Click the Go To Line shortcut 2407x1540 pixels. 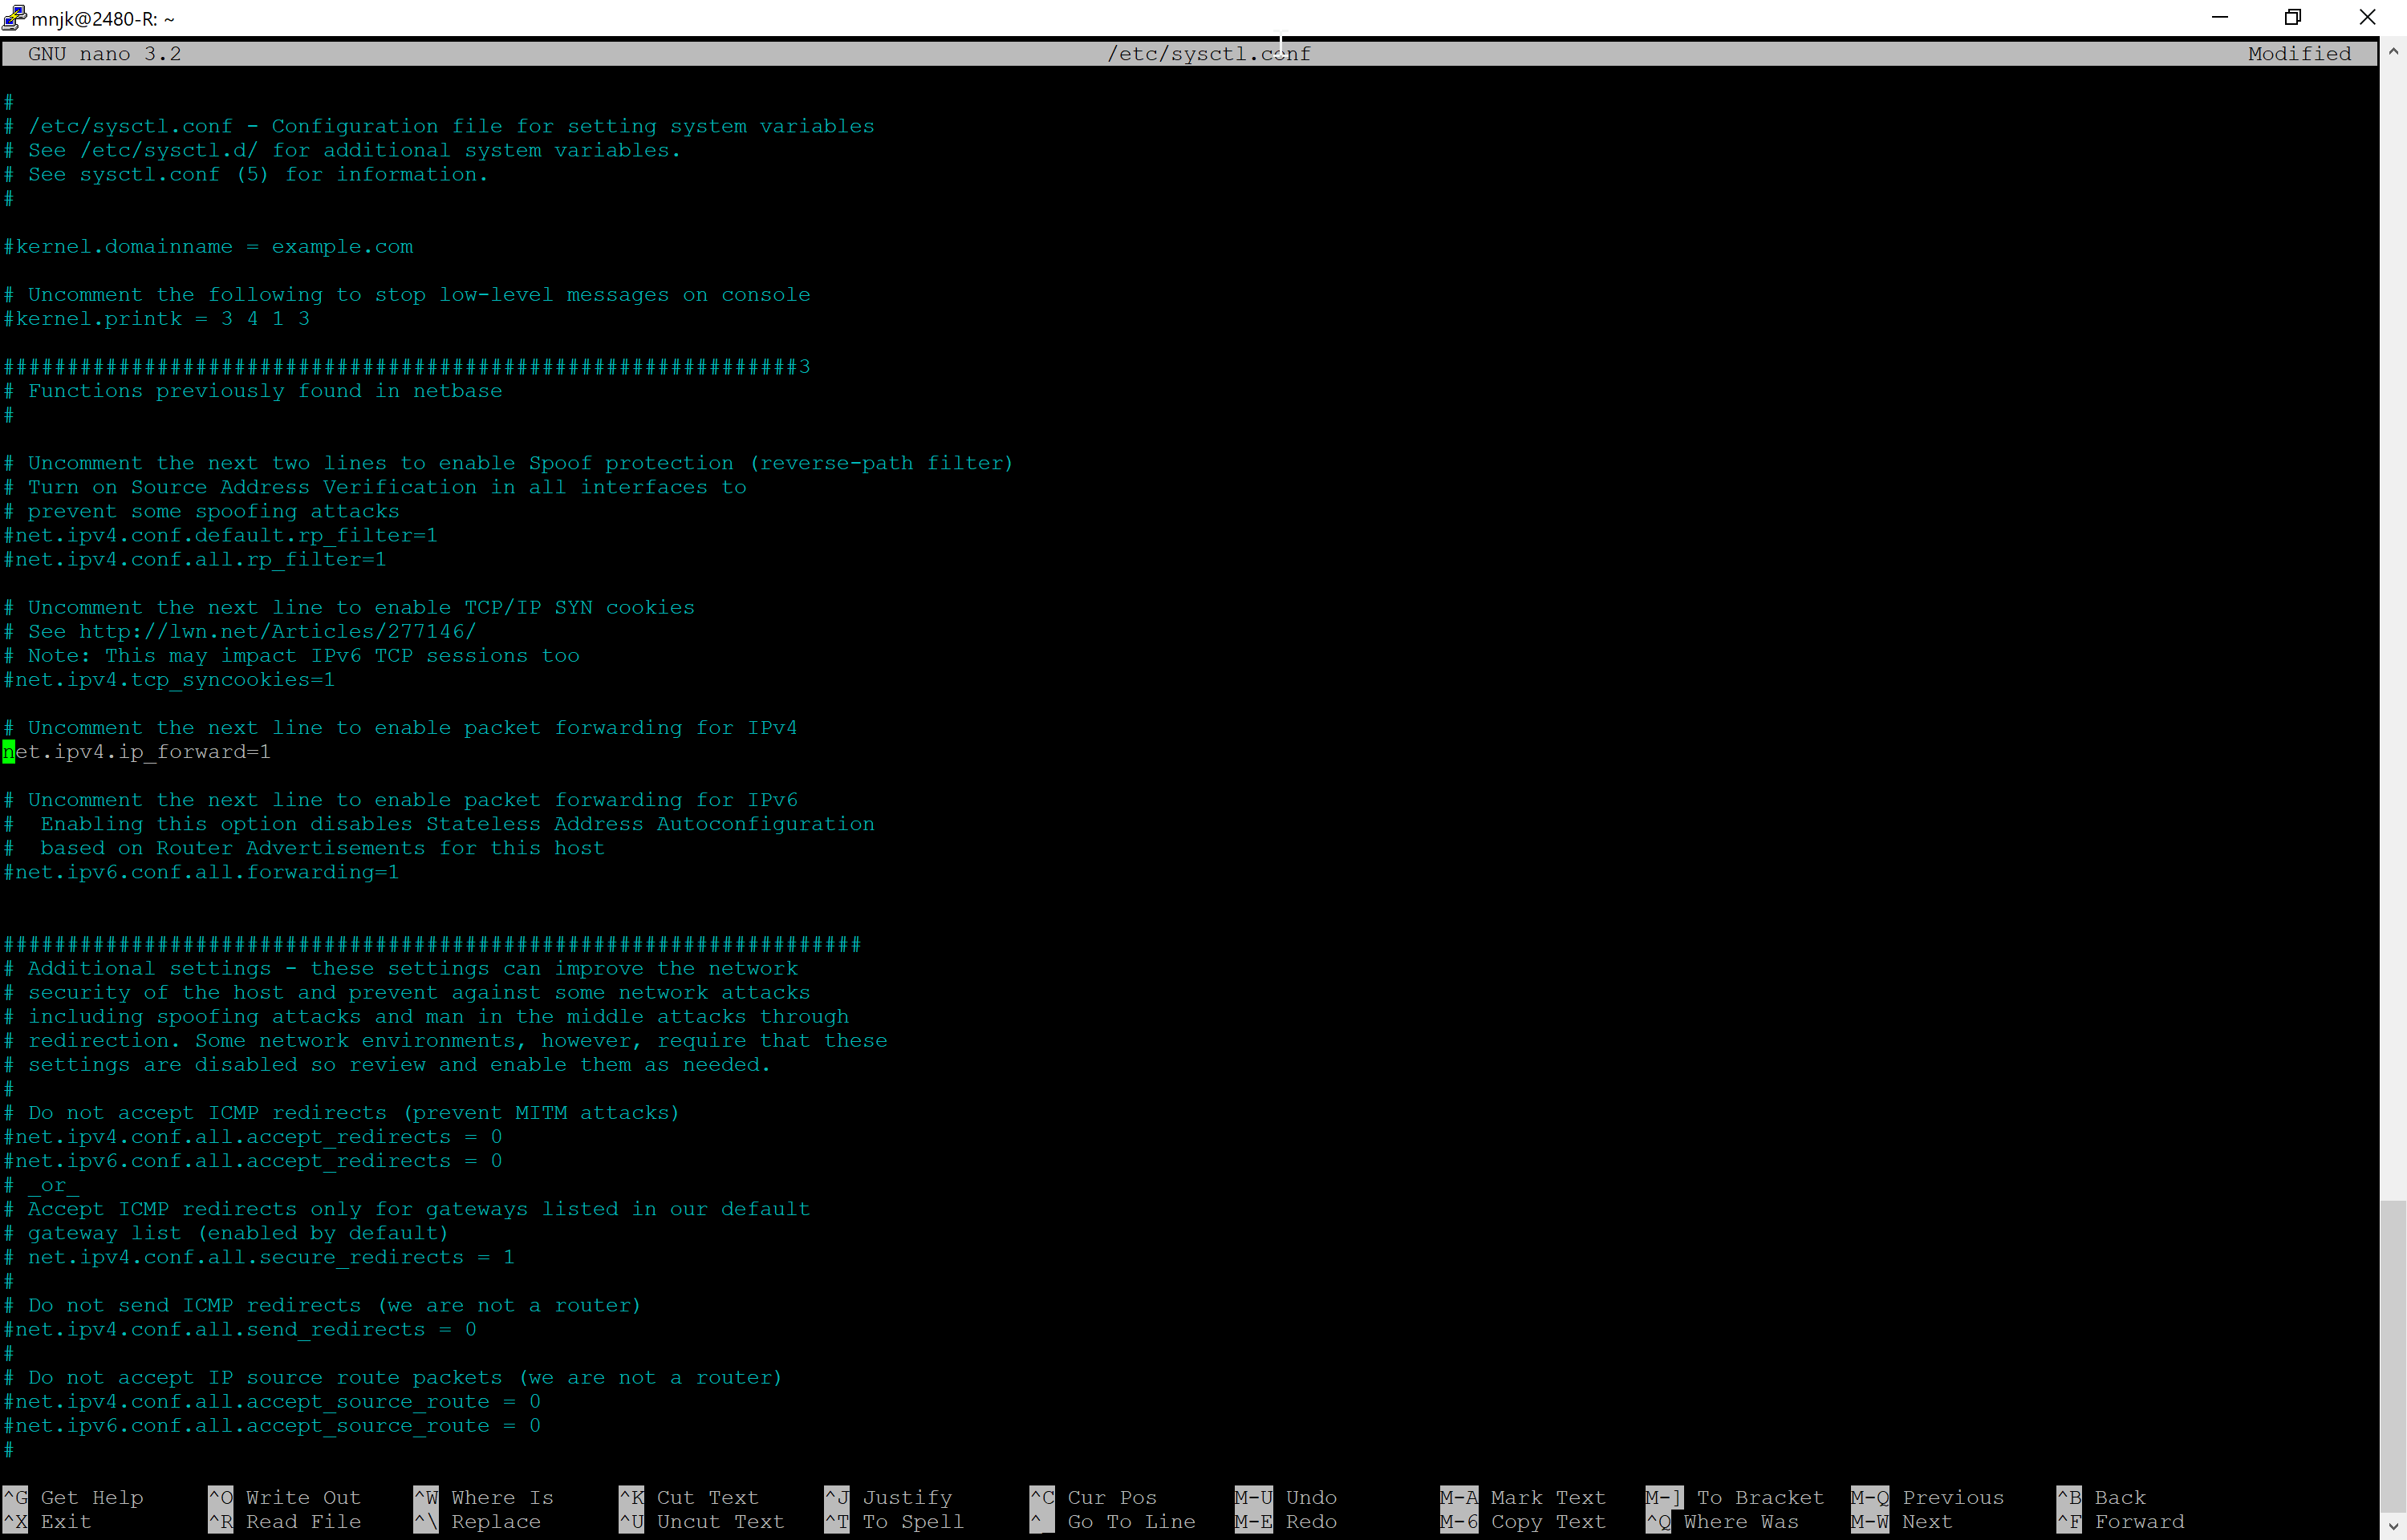pos(1112,1521)
